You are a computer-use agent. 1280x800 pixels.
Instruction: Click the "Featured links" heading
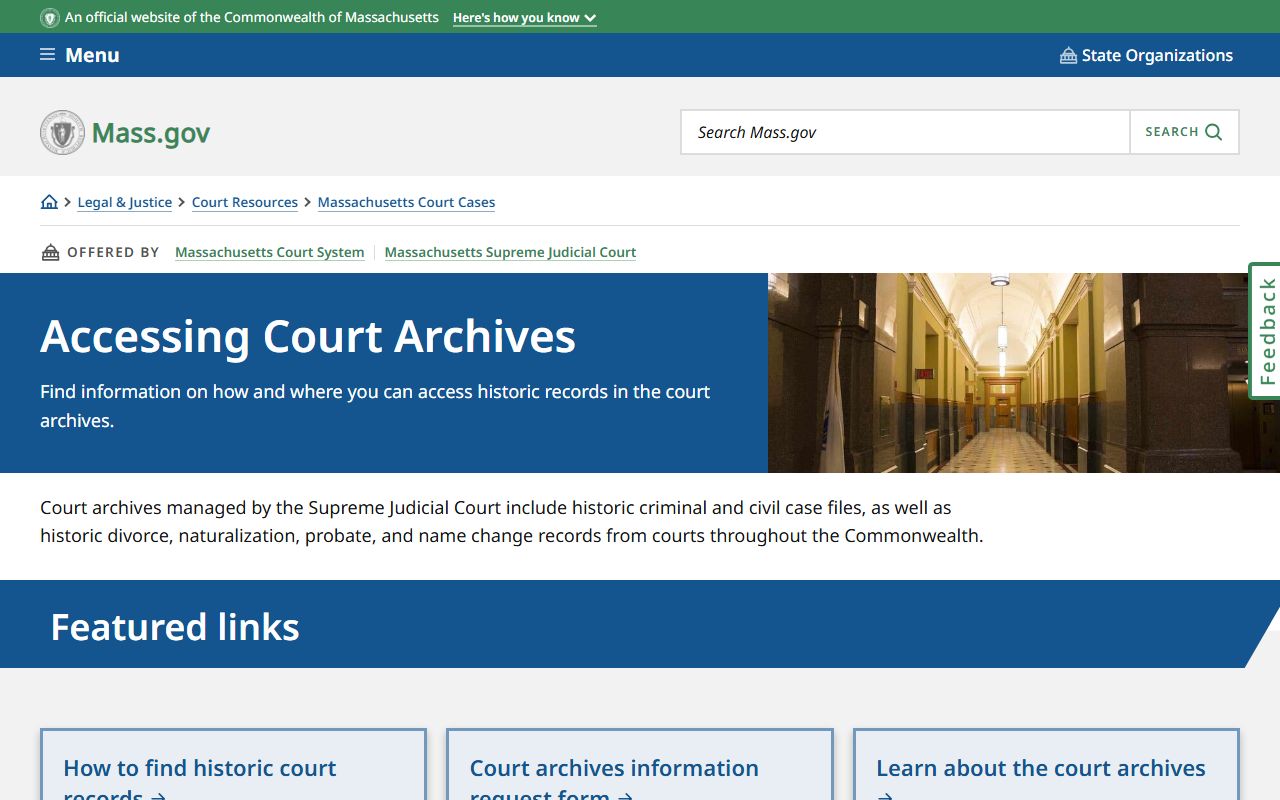tap(175, 627)
